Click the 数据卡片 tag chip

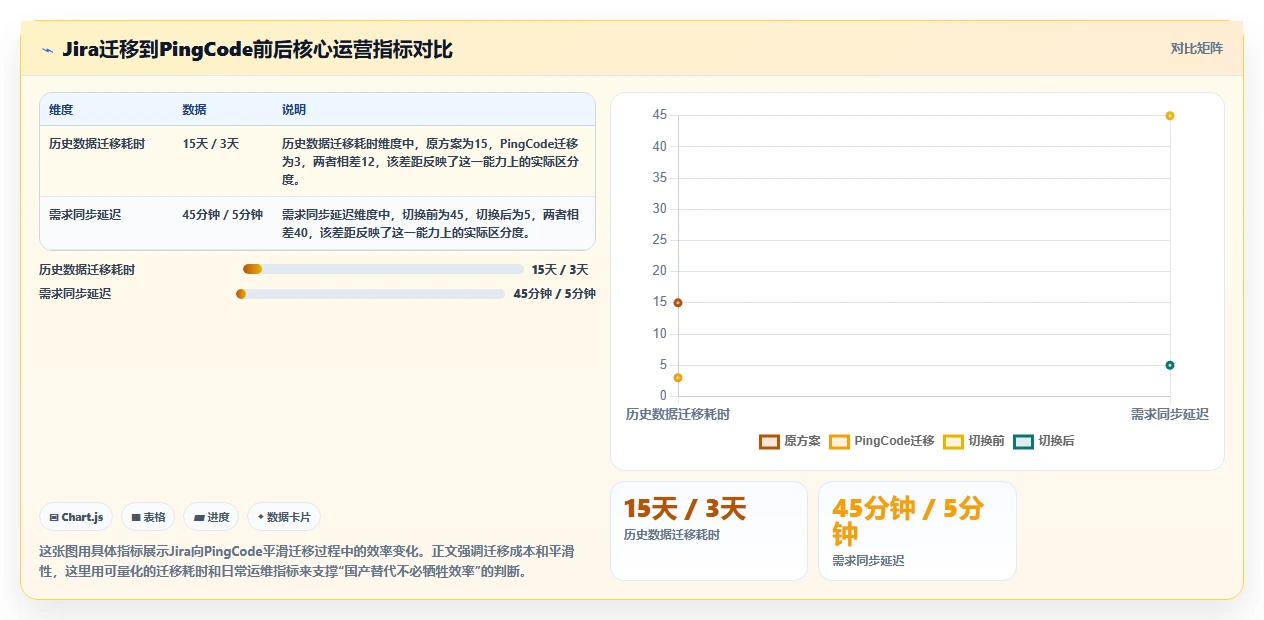click(x=284, y=517)
